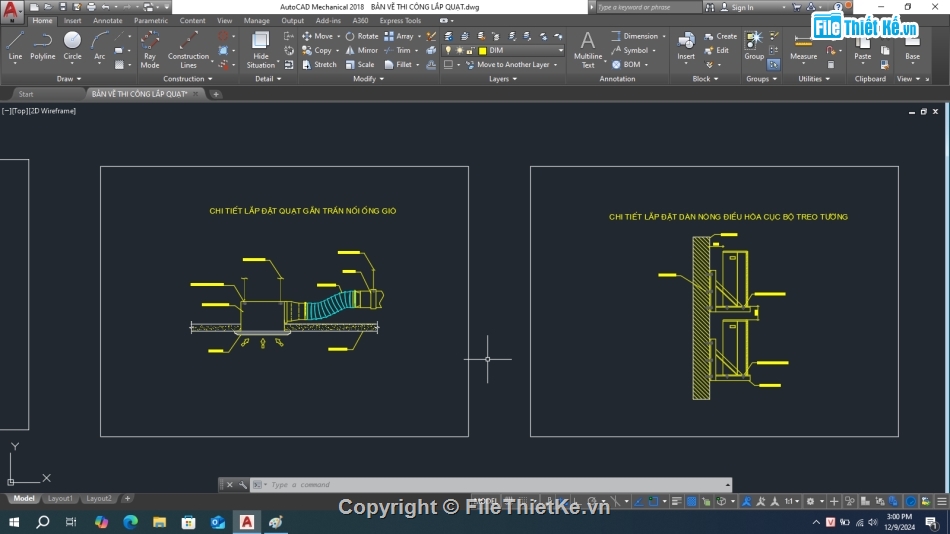The image size is (950, 534).
Task: Open the AutoCAD application menu logo
Action: point(12,10)
